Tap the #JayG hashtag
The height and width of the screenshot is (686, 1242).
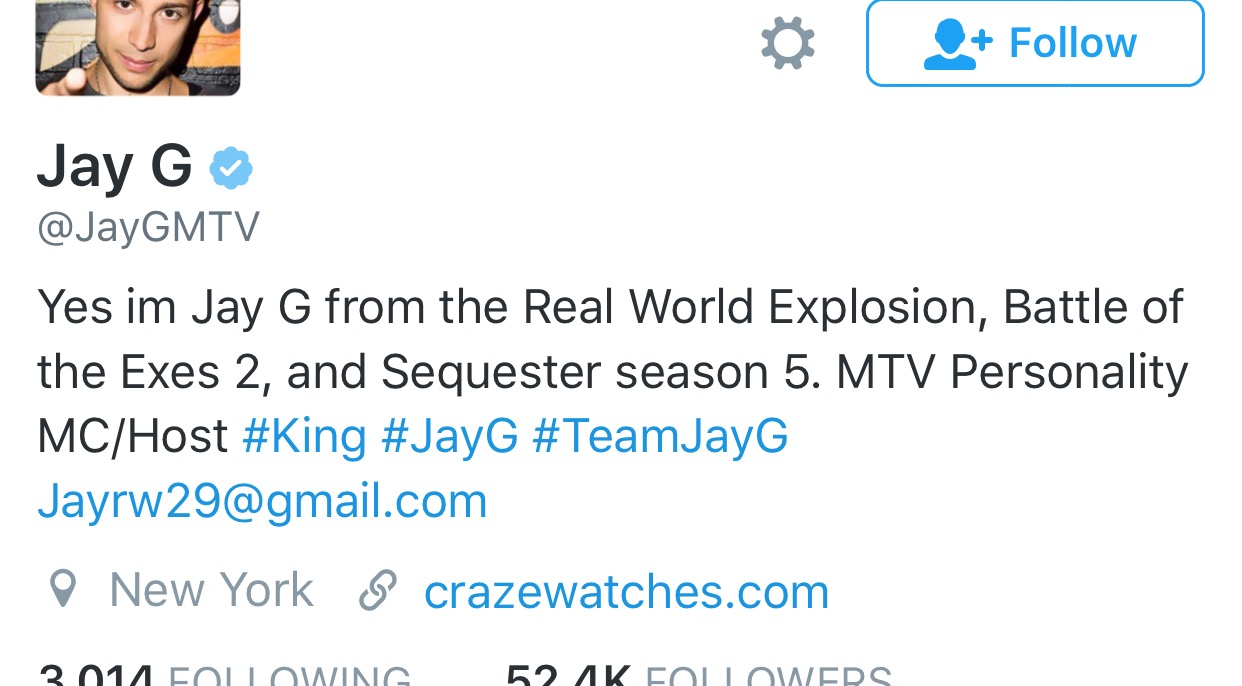pos(450,437)
